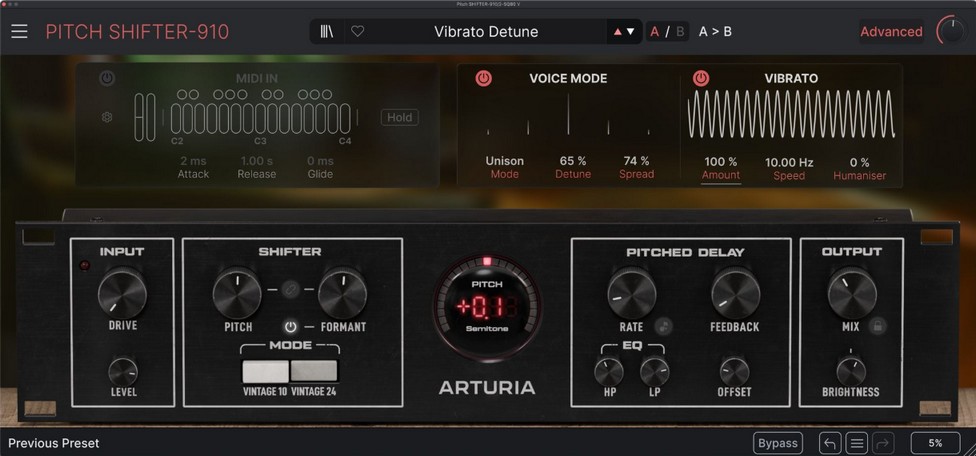Viewport: 976px width, 456px height.
Task: Open the Unison Mode selector
Action: pyautogui.click(x=504, y=161)
